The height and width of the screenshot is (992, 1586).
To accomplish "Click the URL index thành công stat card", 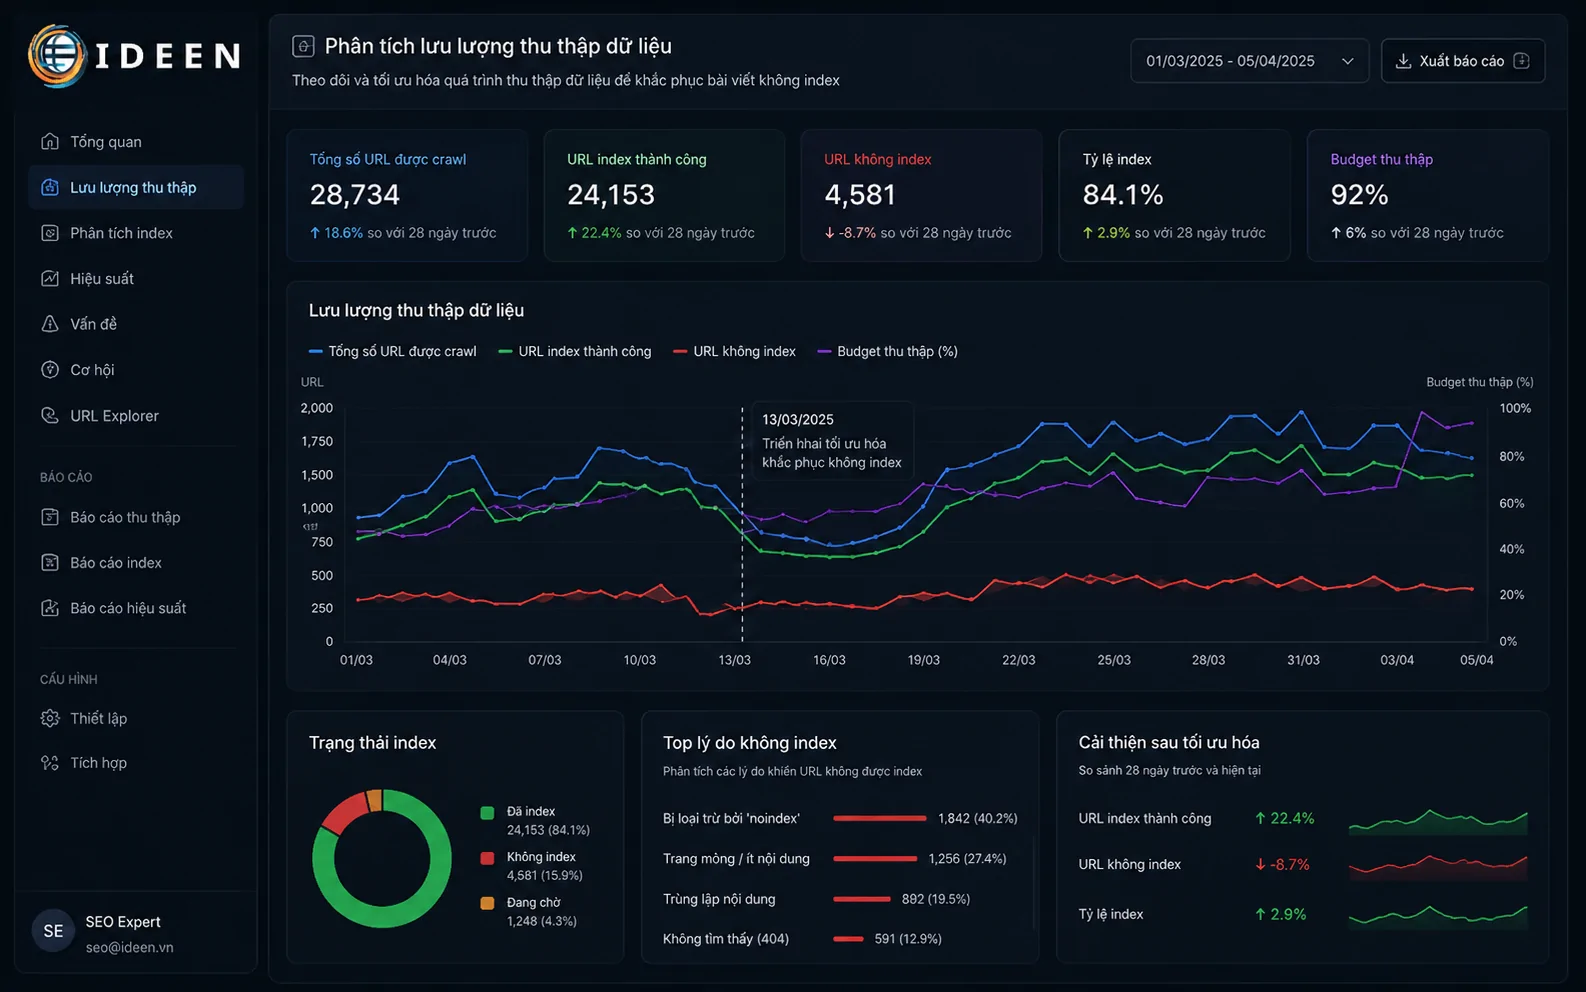I will click(x=664, y=195).
